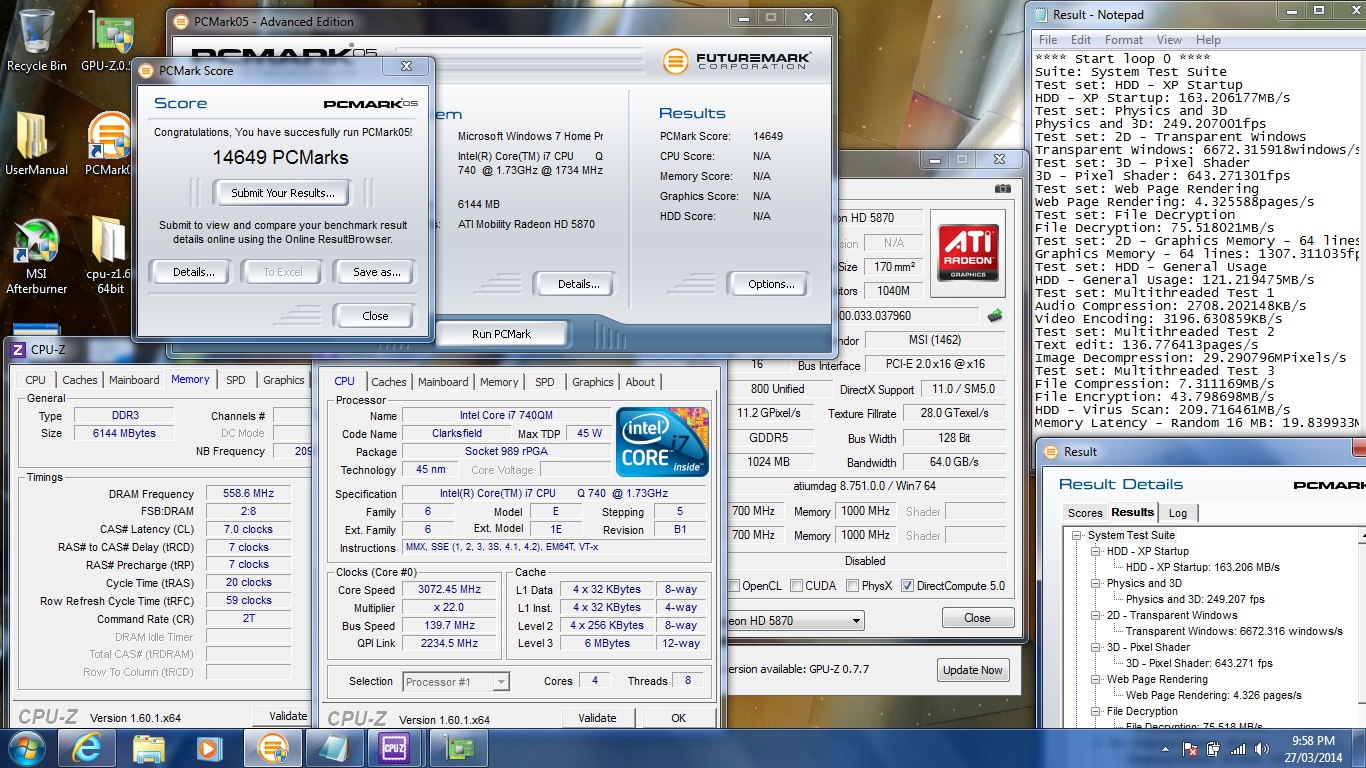Open the network signal tray icon
The image size is (1366, 768).
point(1238,748)
